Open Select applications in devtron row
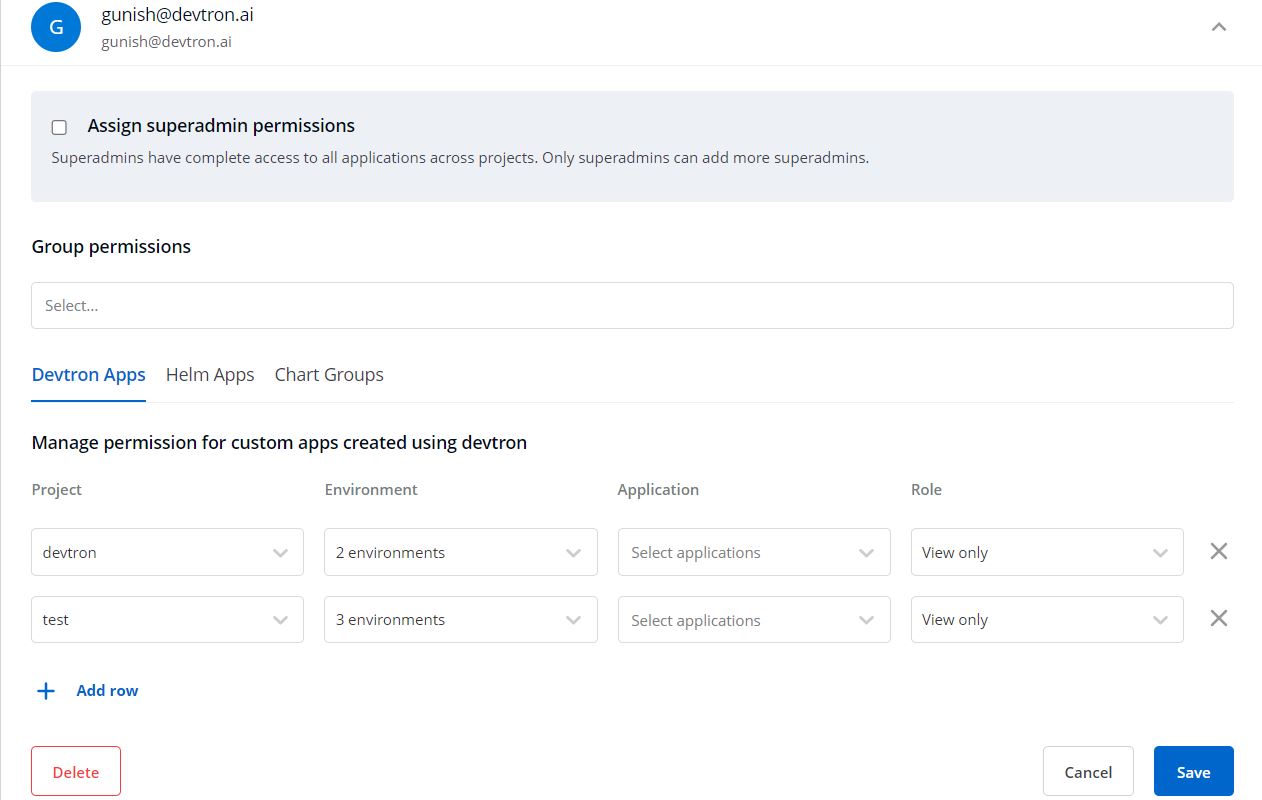 click(x=753, y=553)
